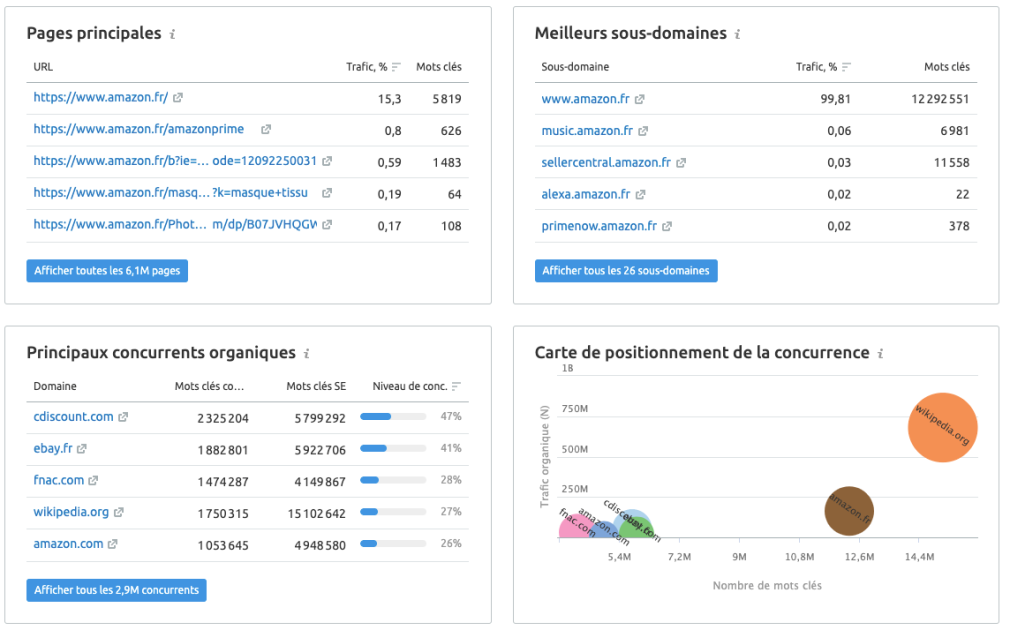1010x630 pixels.
Task: Open external link icon for www.amazon.fr subdomain
Action: (640, 99)
